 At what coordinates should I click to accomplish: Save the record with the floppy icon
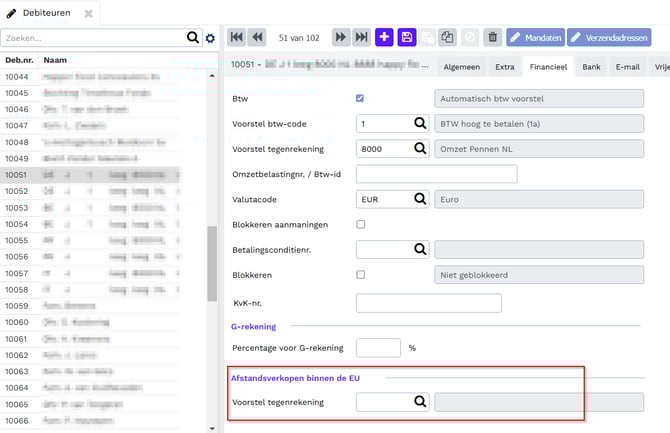coord(407,37)
